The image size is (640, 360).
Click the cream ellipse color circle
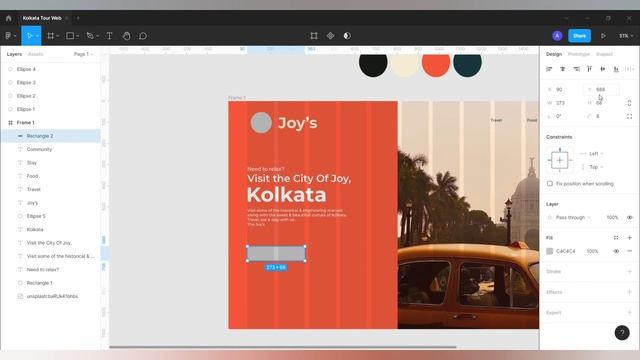404,64
